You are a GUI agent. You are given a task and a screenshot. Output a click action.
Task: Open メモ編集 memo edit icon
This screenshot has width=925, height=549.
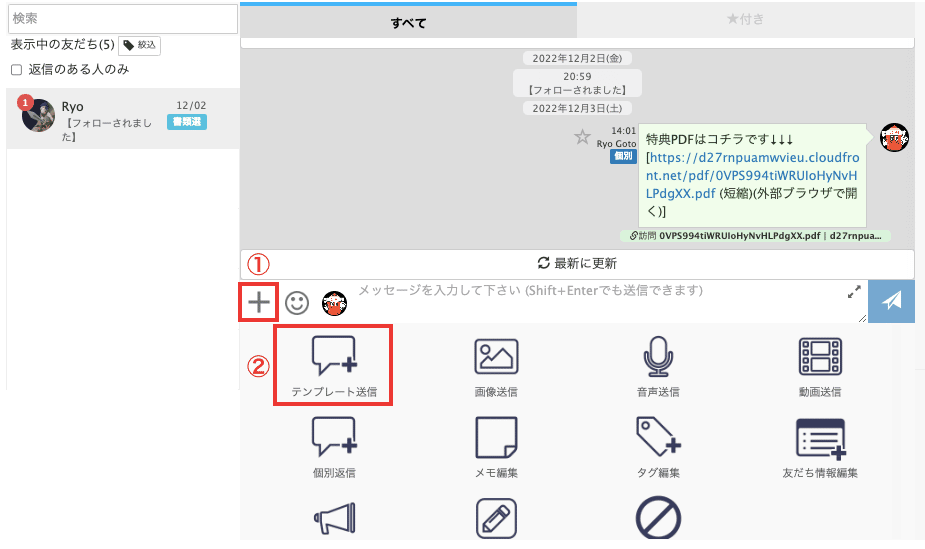click(496, 447)
